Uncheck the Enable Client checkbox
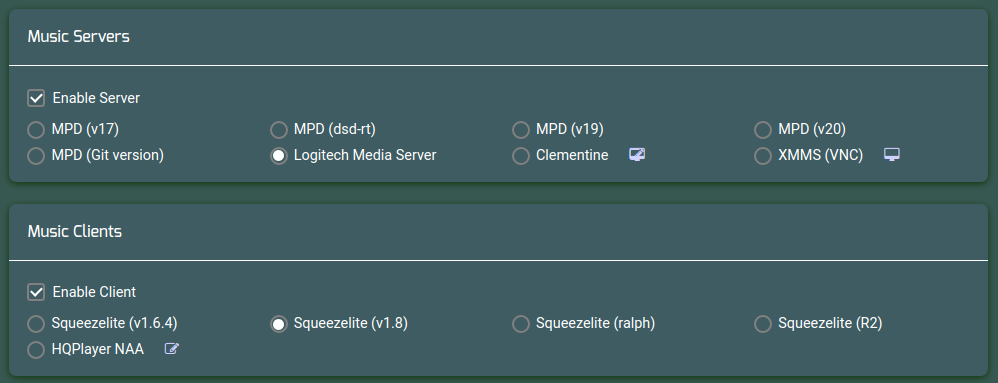 tap(36, 292)
